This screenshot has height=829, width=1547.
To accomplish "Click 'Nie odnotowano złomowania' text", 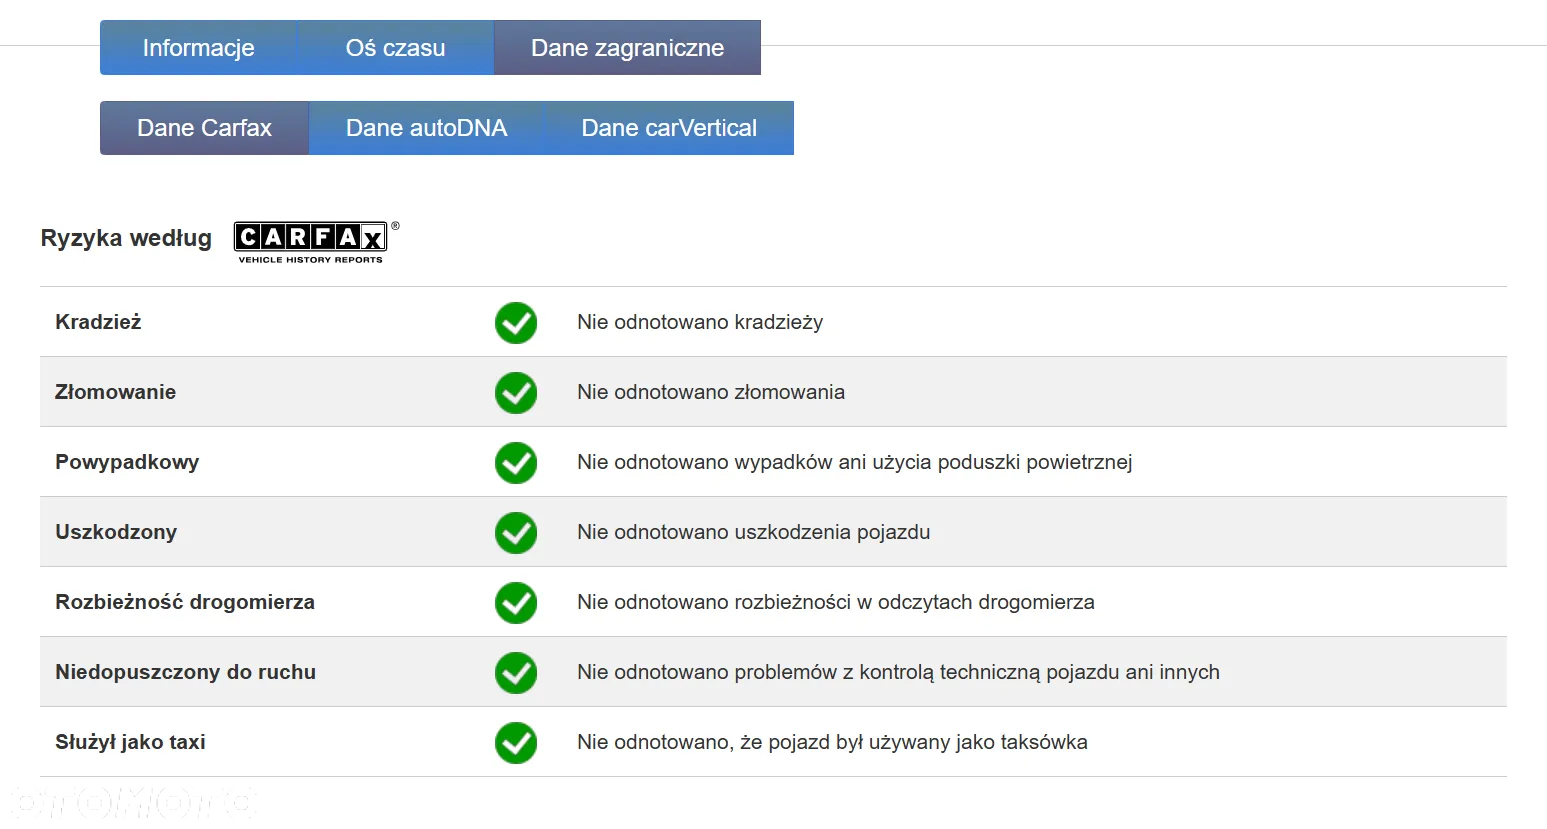I will pyautogui.click(x=711, y=392).
